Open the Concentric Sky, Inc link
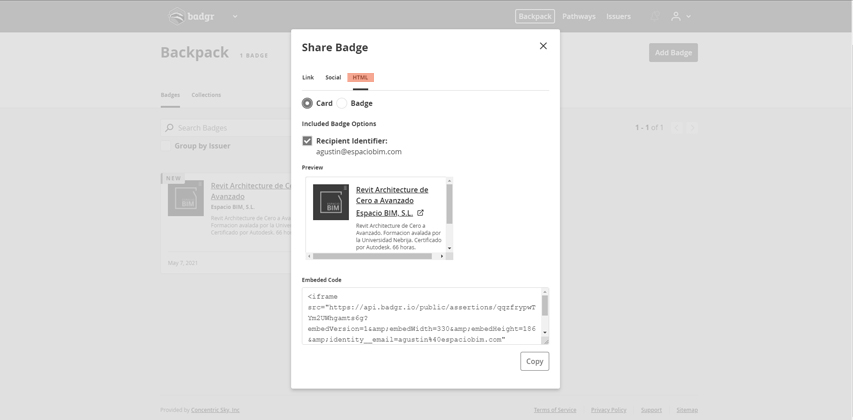Screen dimensions: 853x420 point(215,410)
